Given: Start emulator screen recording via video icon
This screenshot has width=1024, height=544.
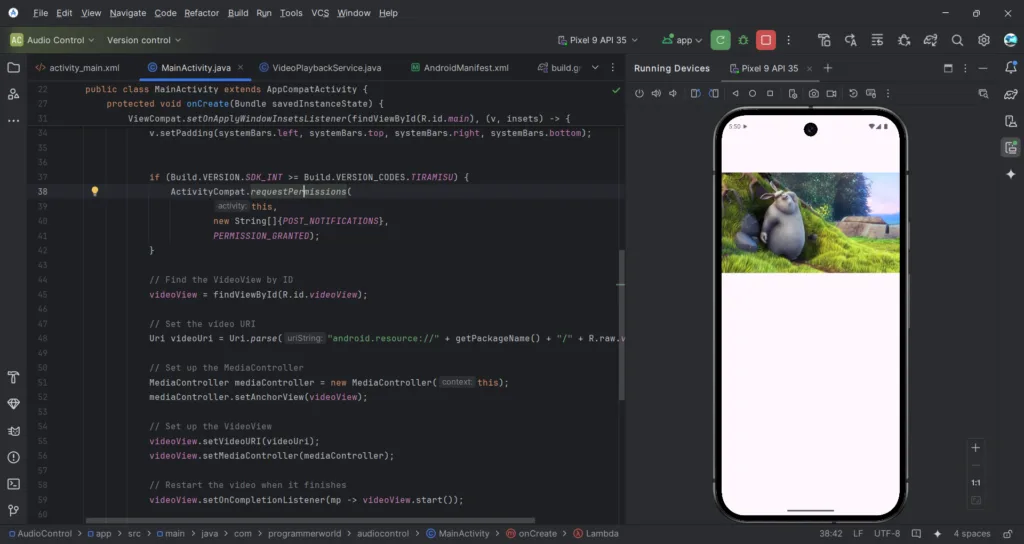Looking at the screenshot, I should click(832, 93).
